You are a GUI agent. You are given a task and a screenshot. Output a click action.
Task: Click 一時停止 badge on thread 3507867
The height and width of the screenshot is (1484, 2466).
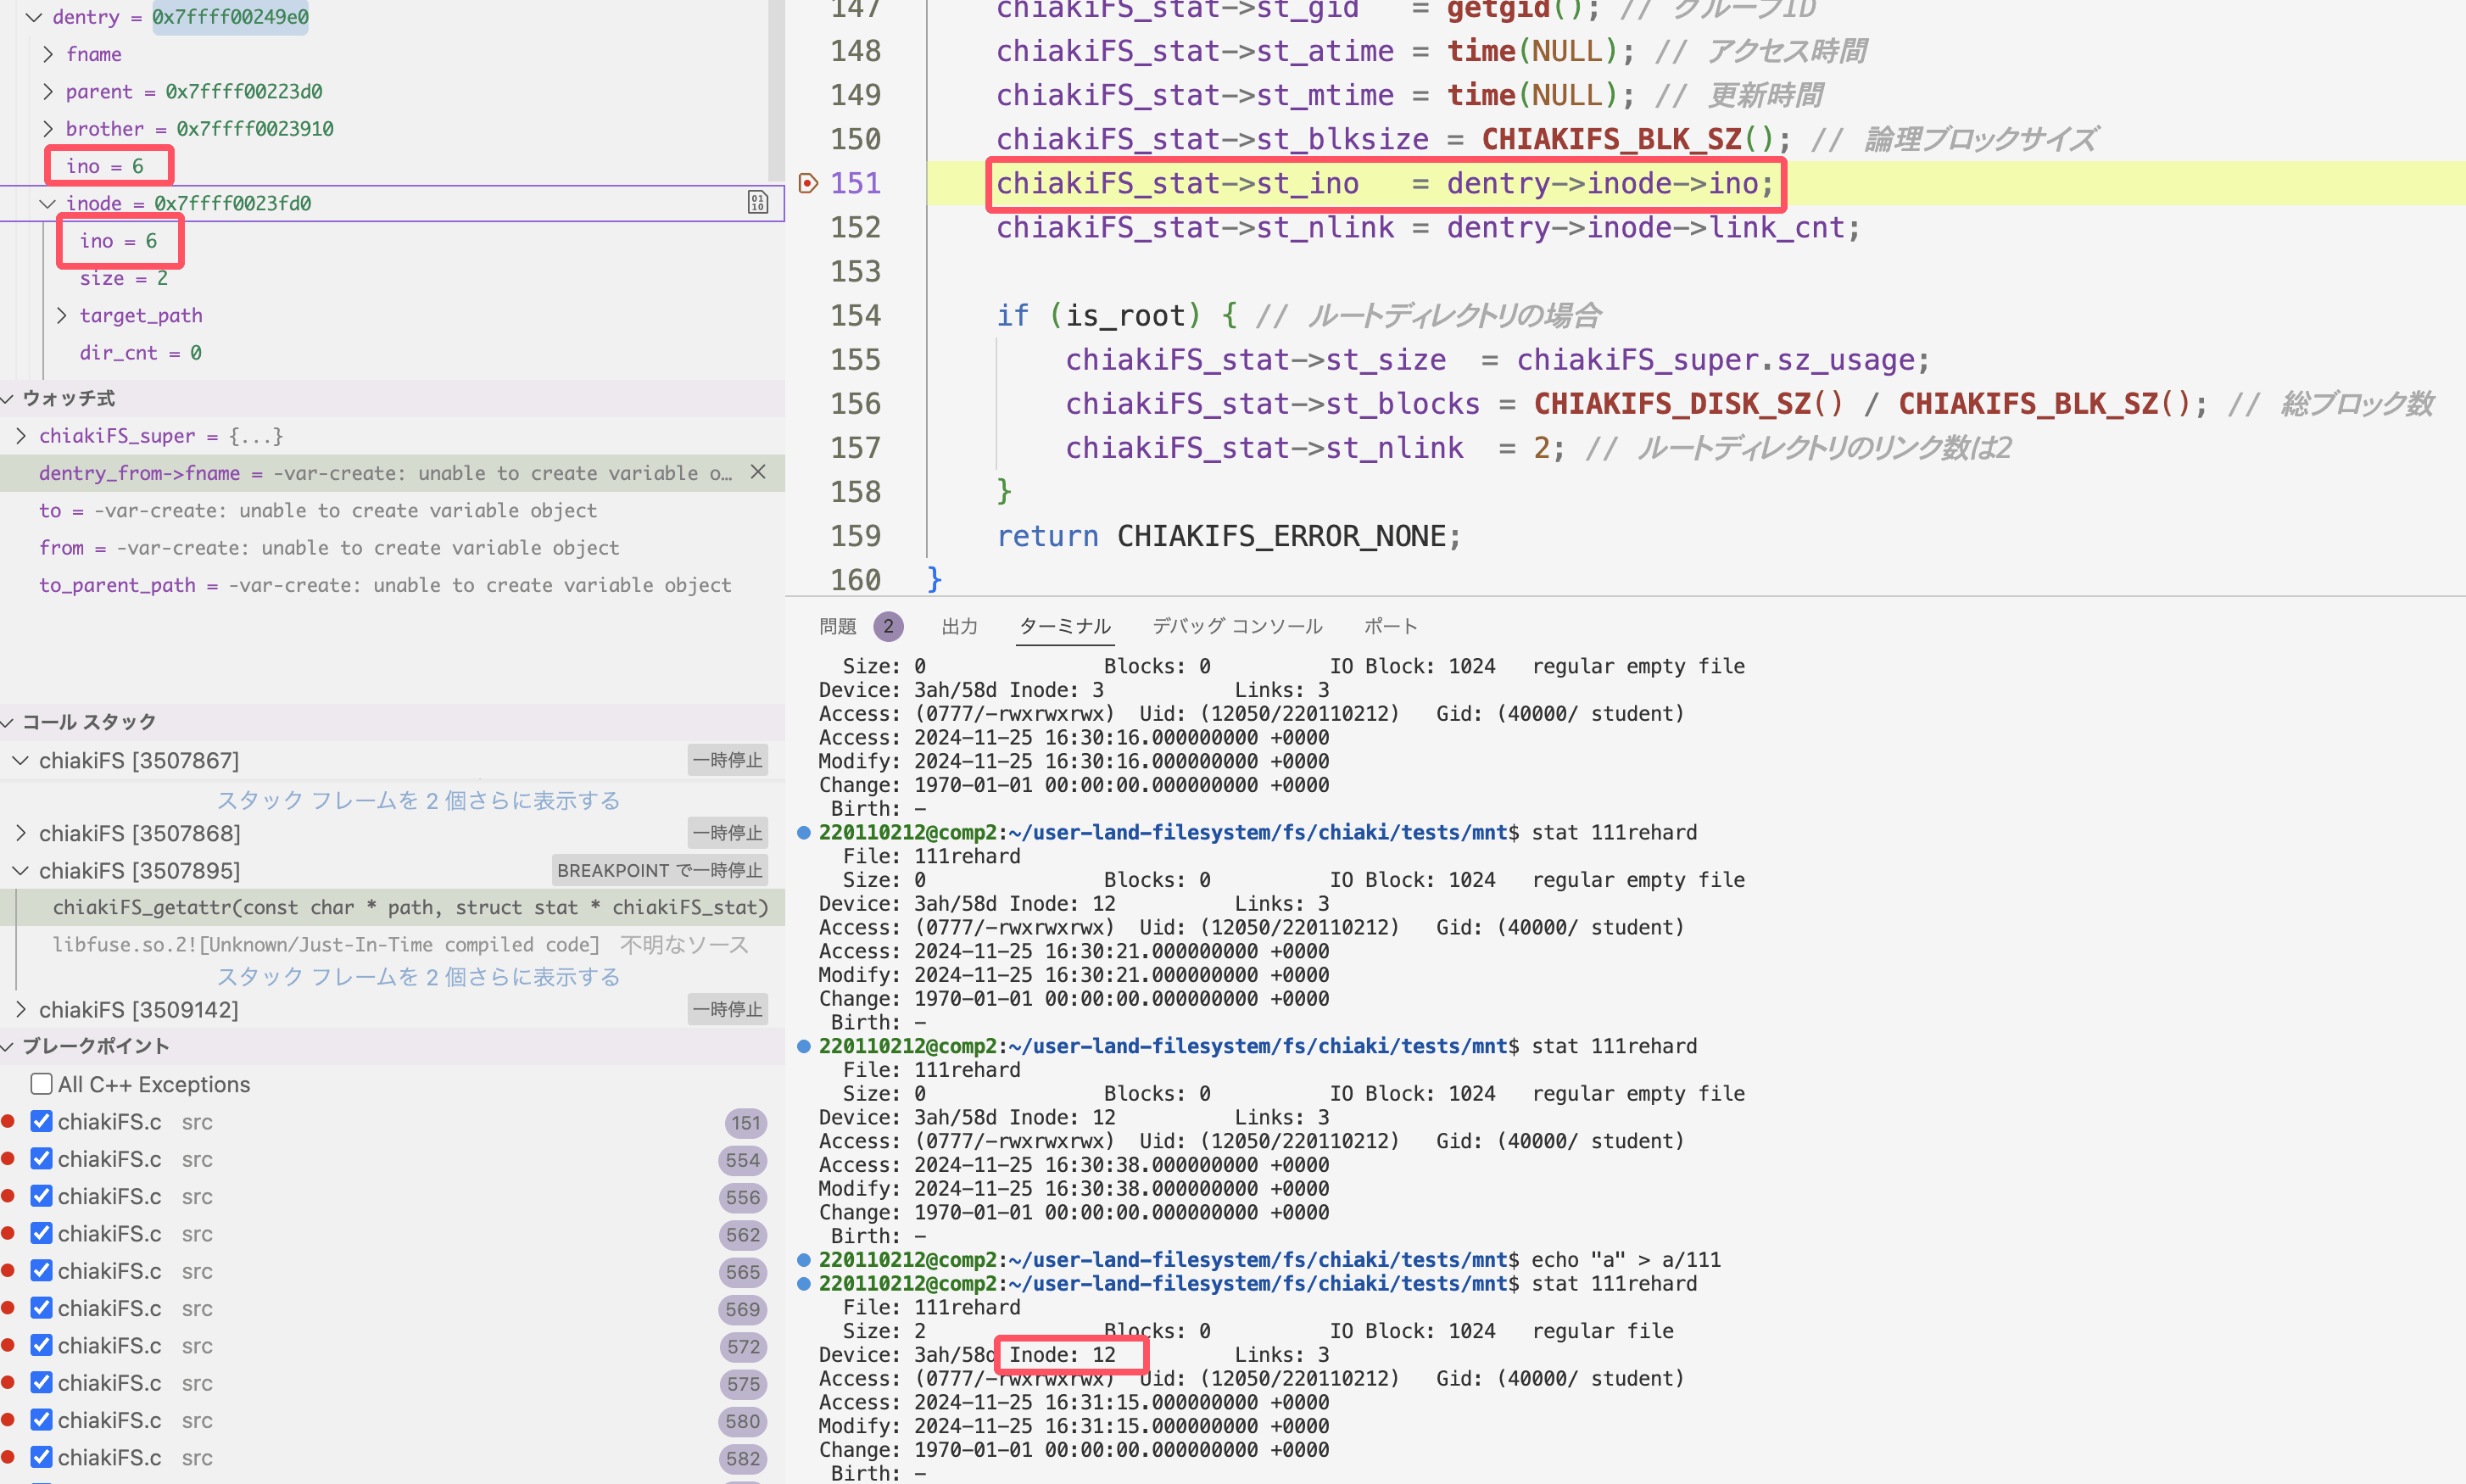tap(727, 760)
